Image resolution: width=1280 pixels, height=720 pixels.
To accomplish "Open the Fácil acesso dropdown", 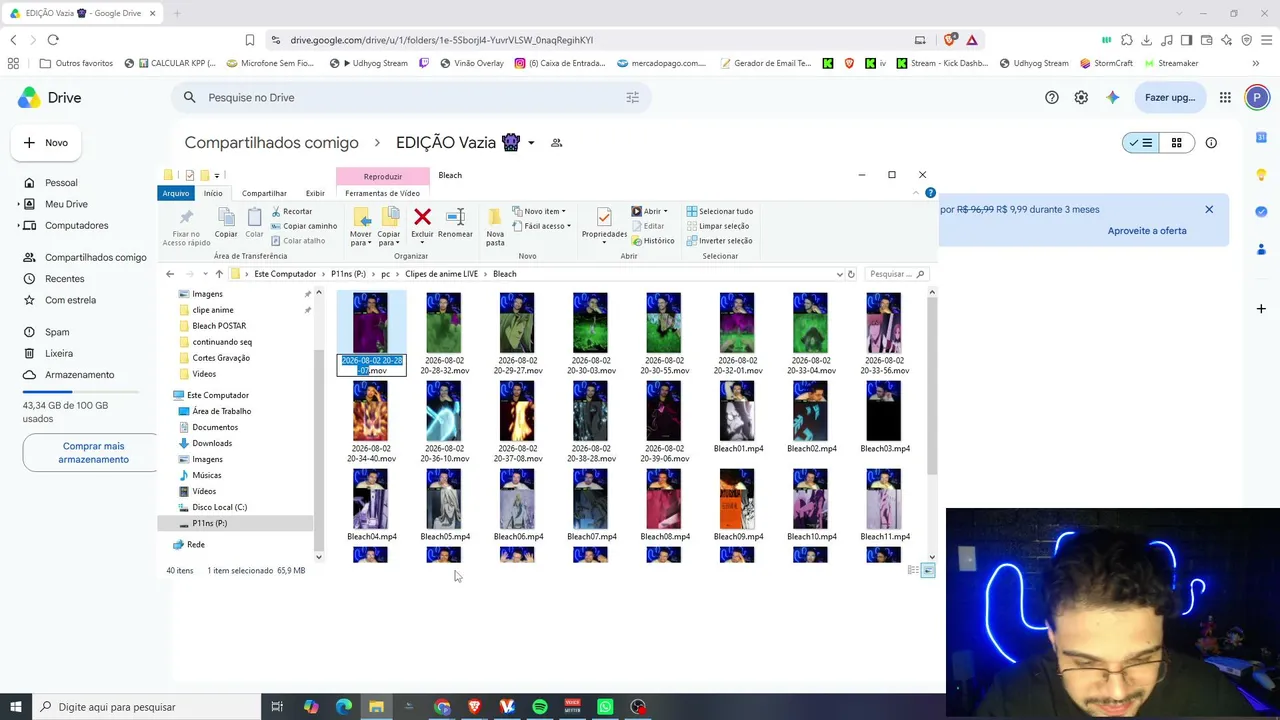I will click(541, 226).
